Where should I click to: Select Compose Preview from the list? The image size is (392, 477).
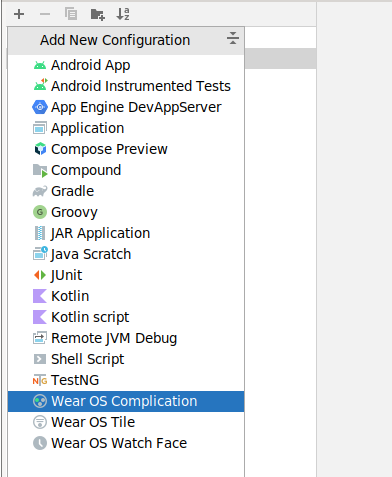tap(126, 149)
